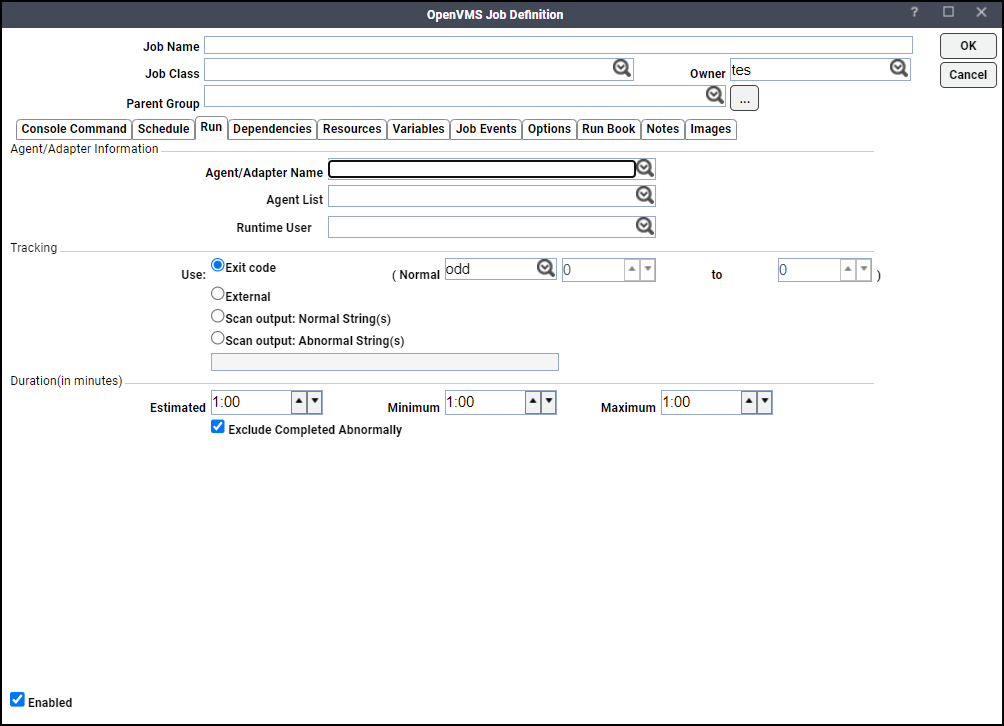The image size is (1004, 726).
Task: Switch to the Dependencies tab
Action: [272, 129]
